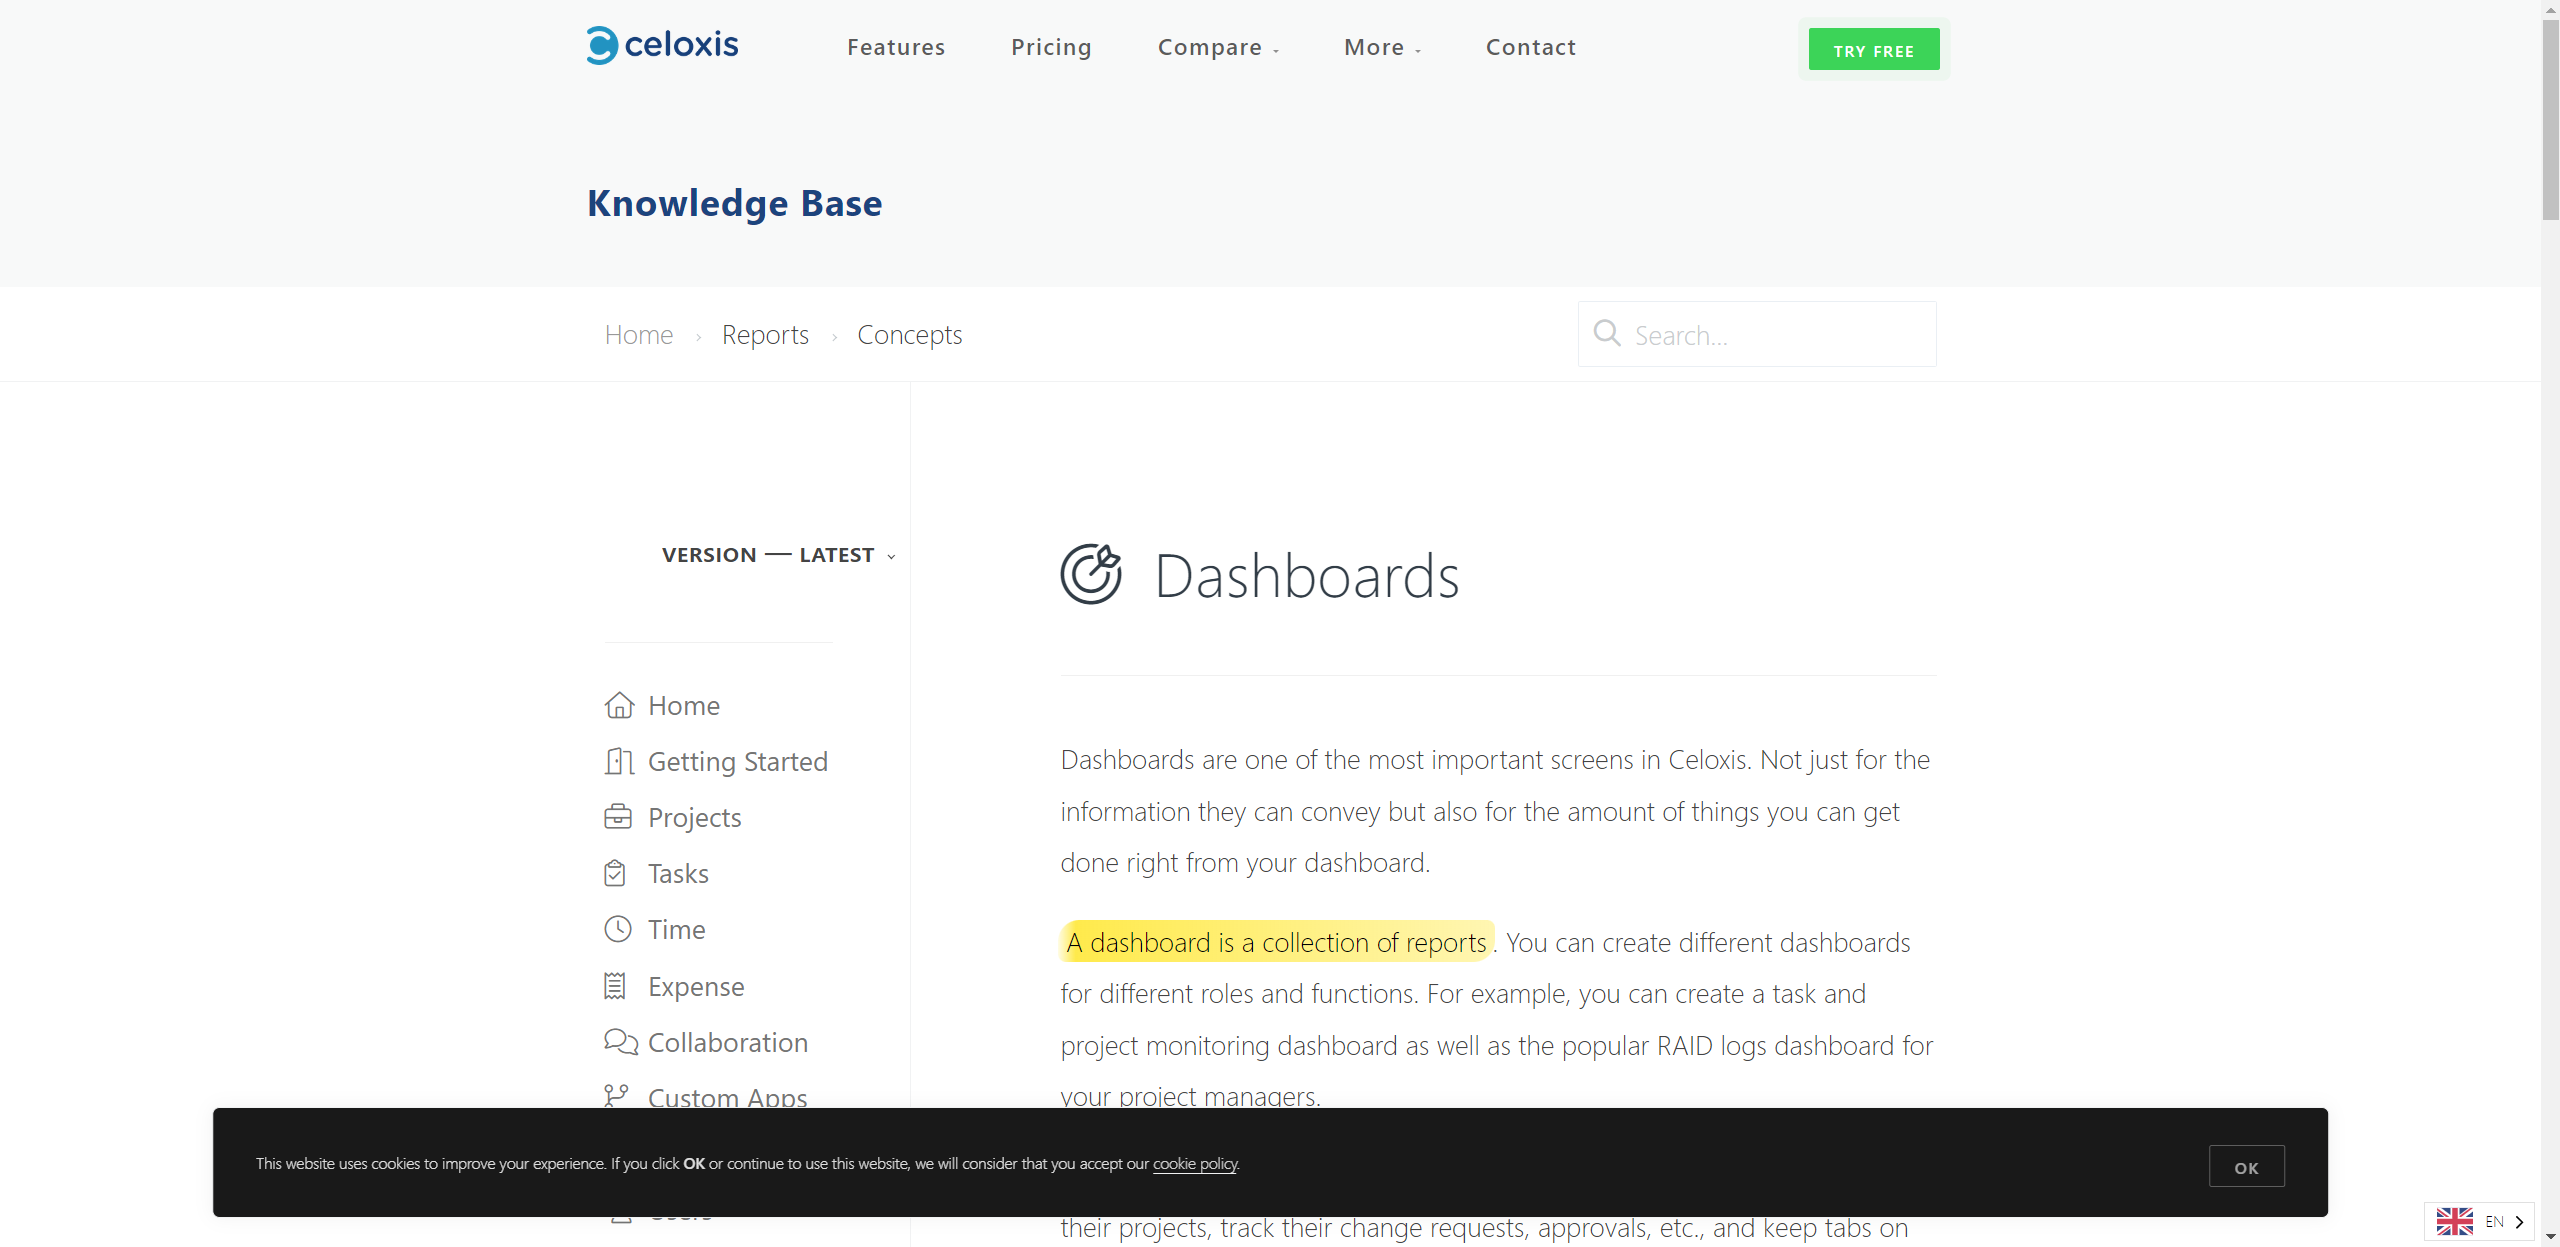Click the Time clock icon
Viewport: 2560px width, 1247px height.
[x=618, y=929]
